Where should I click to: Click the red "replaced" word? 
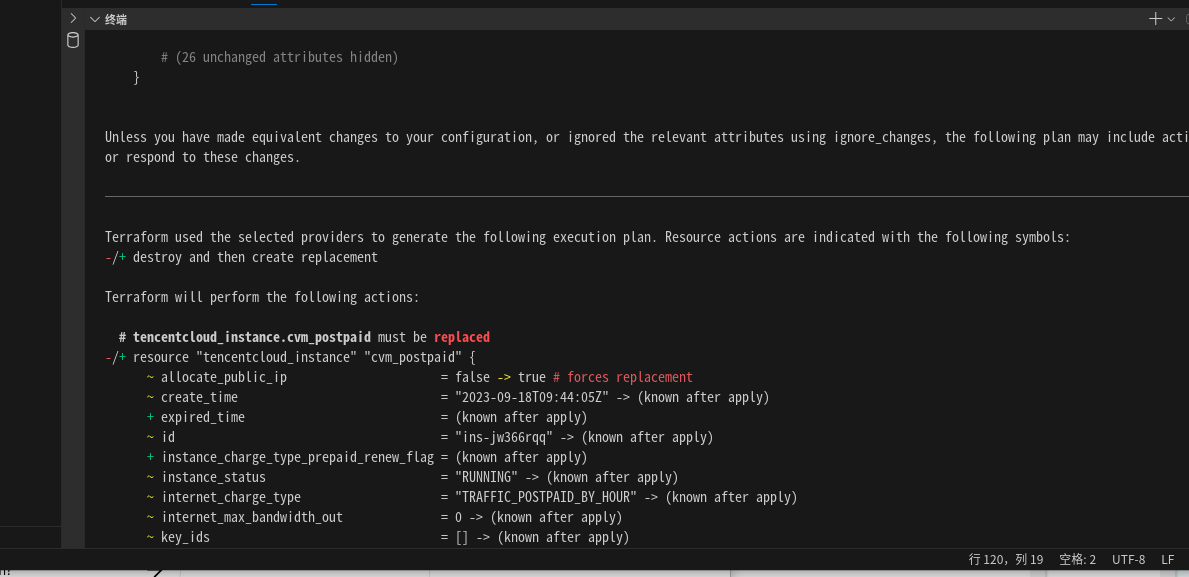point(462,337)
